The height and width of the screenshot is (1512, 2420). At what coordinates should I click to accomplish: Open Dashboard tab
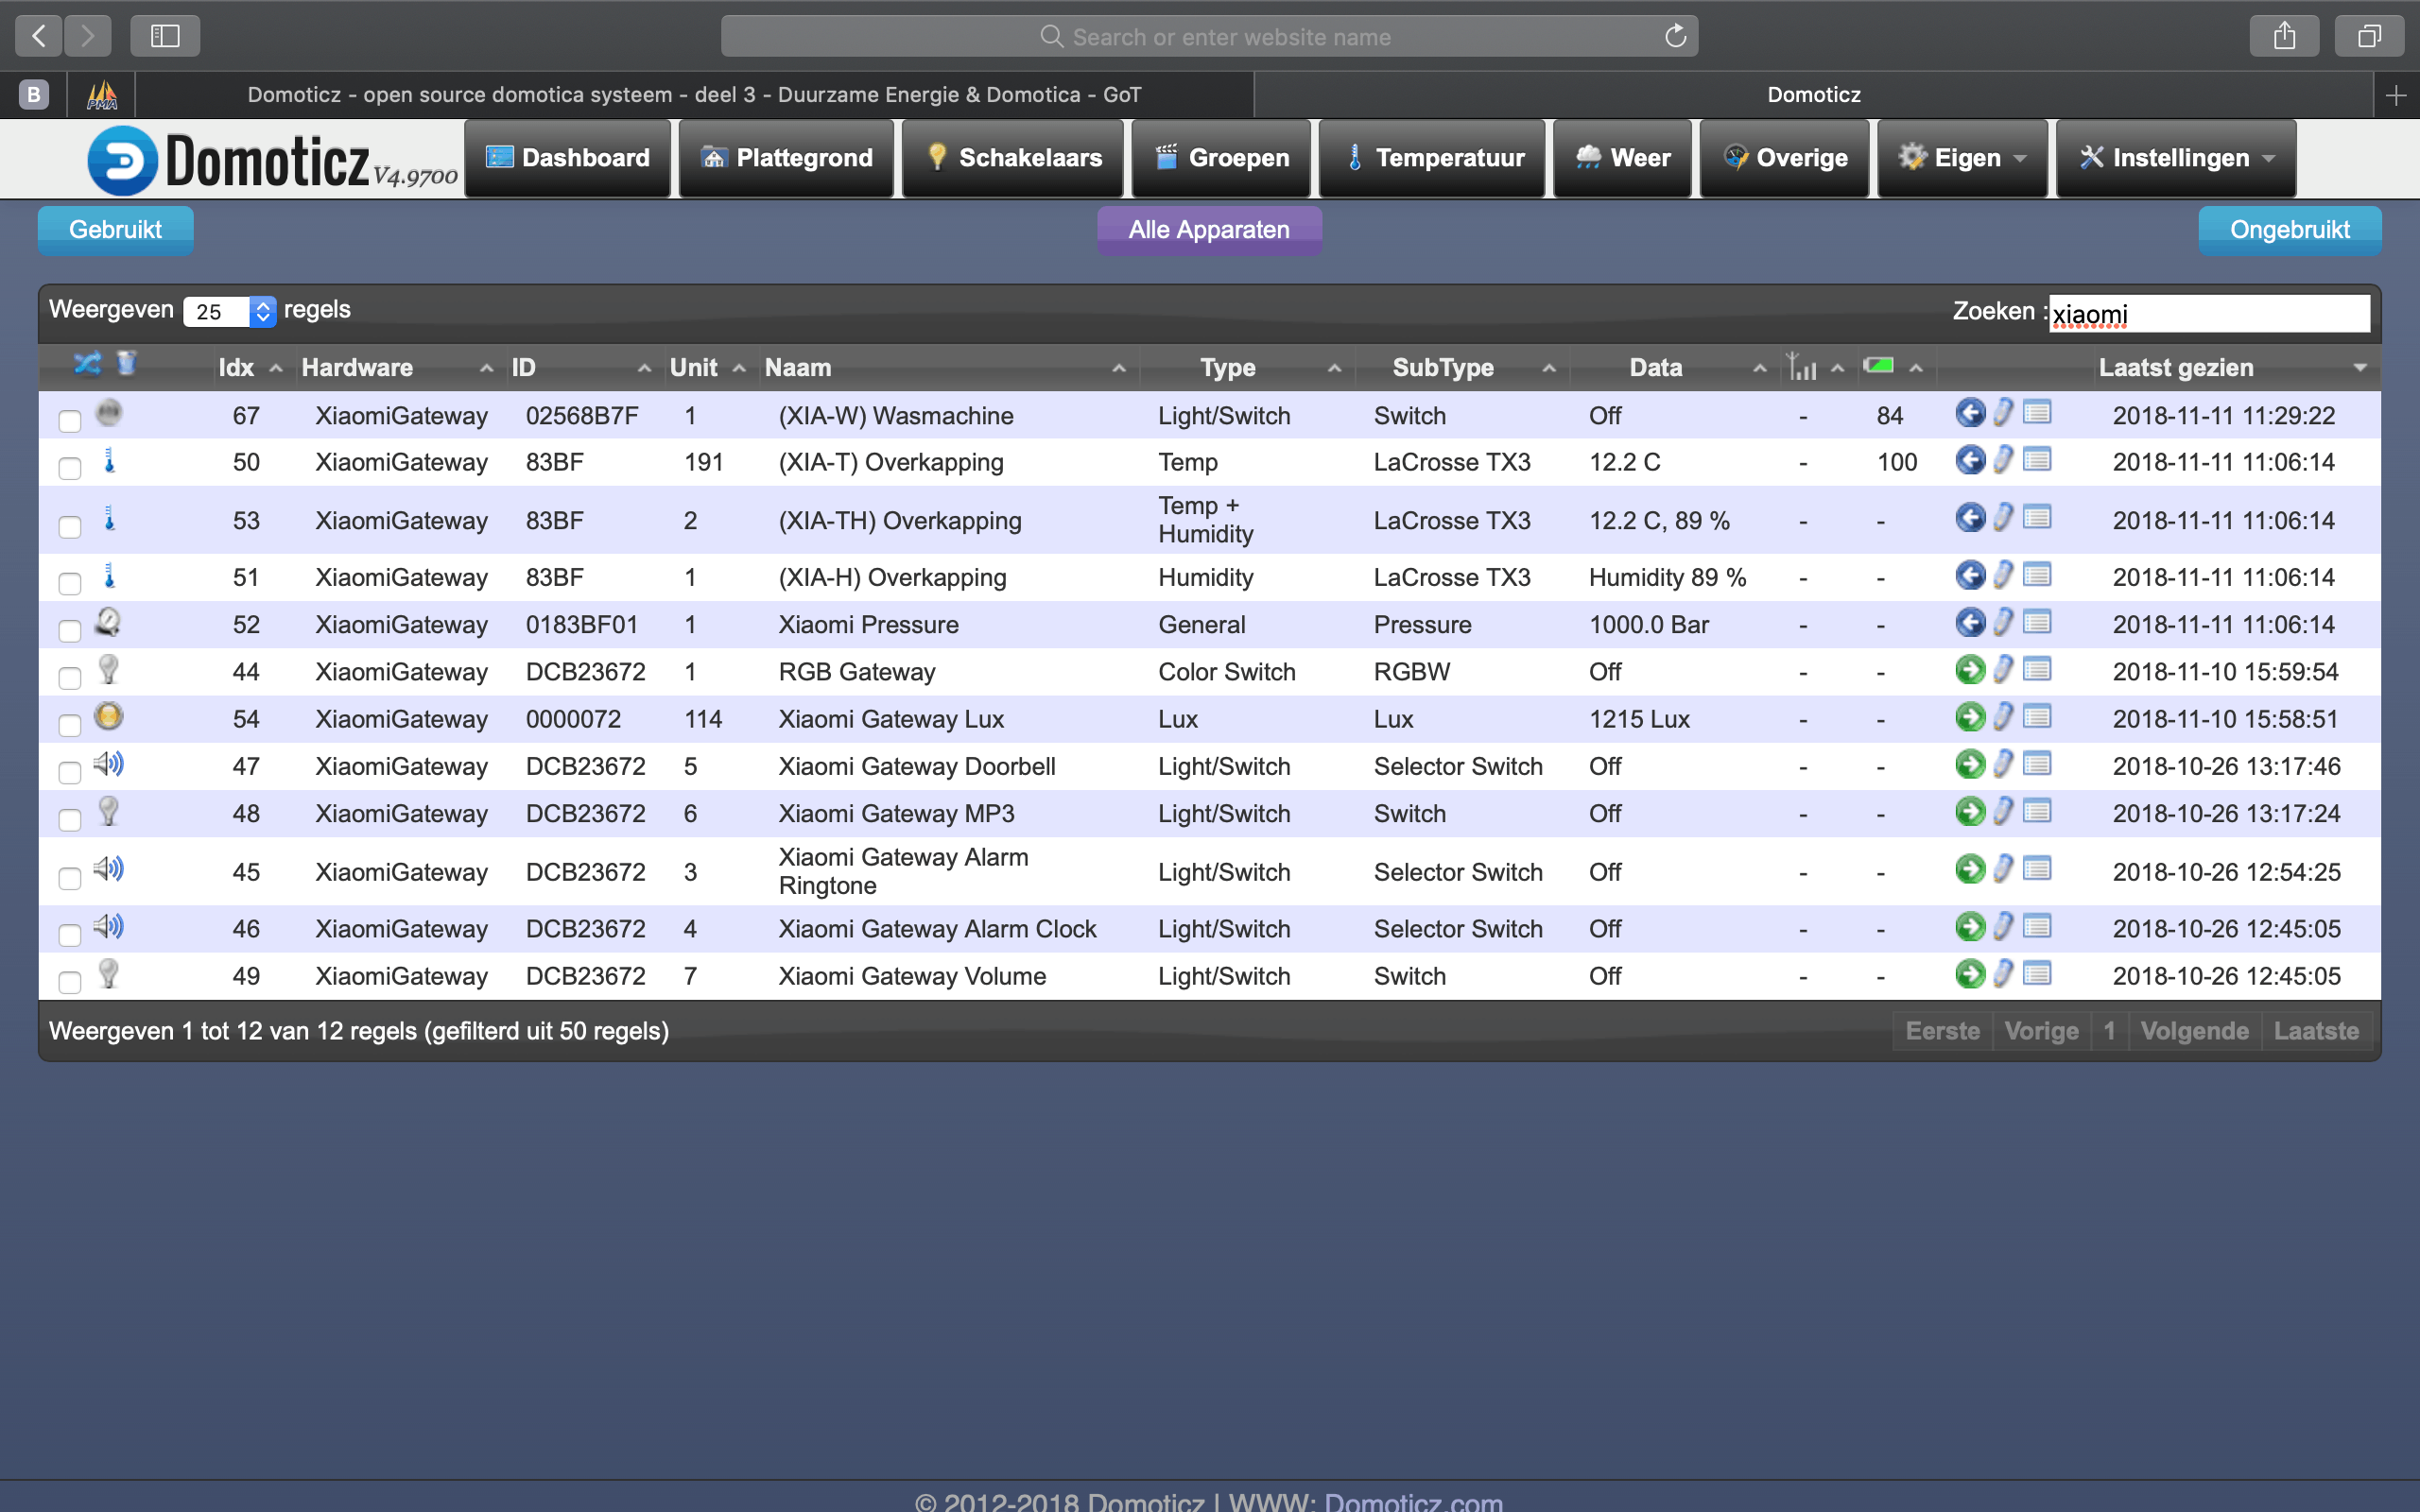coord(567,158)
